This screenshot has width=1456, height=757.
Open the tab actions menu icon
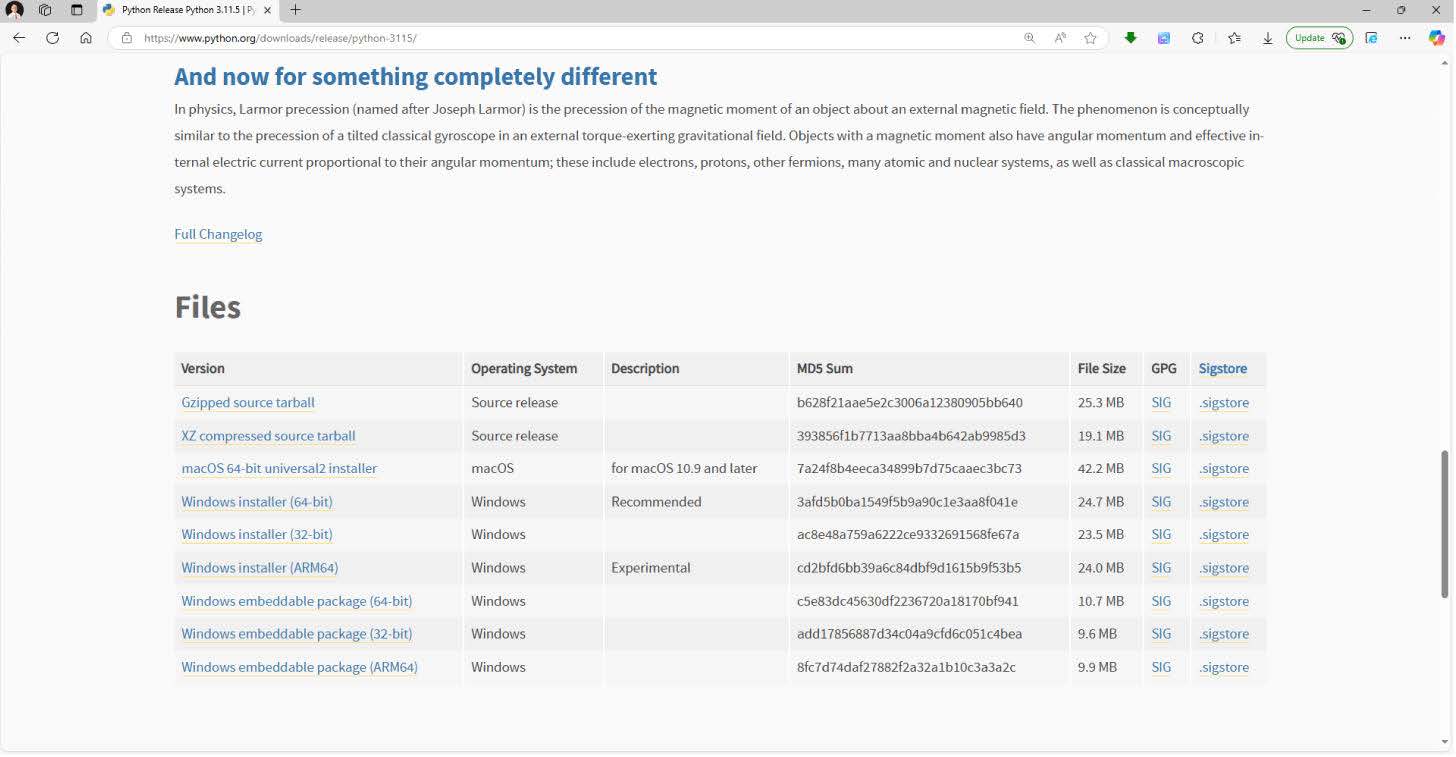pos(77,10)
